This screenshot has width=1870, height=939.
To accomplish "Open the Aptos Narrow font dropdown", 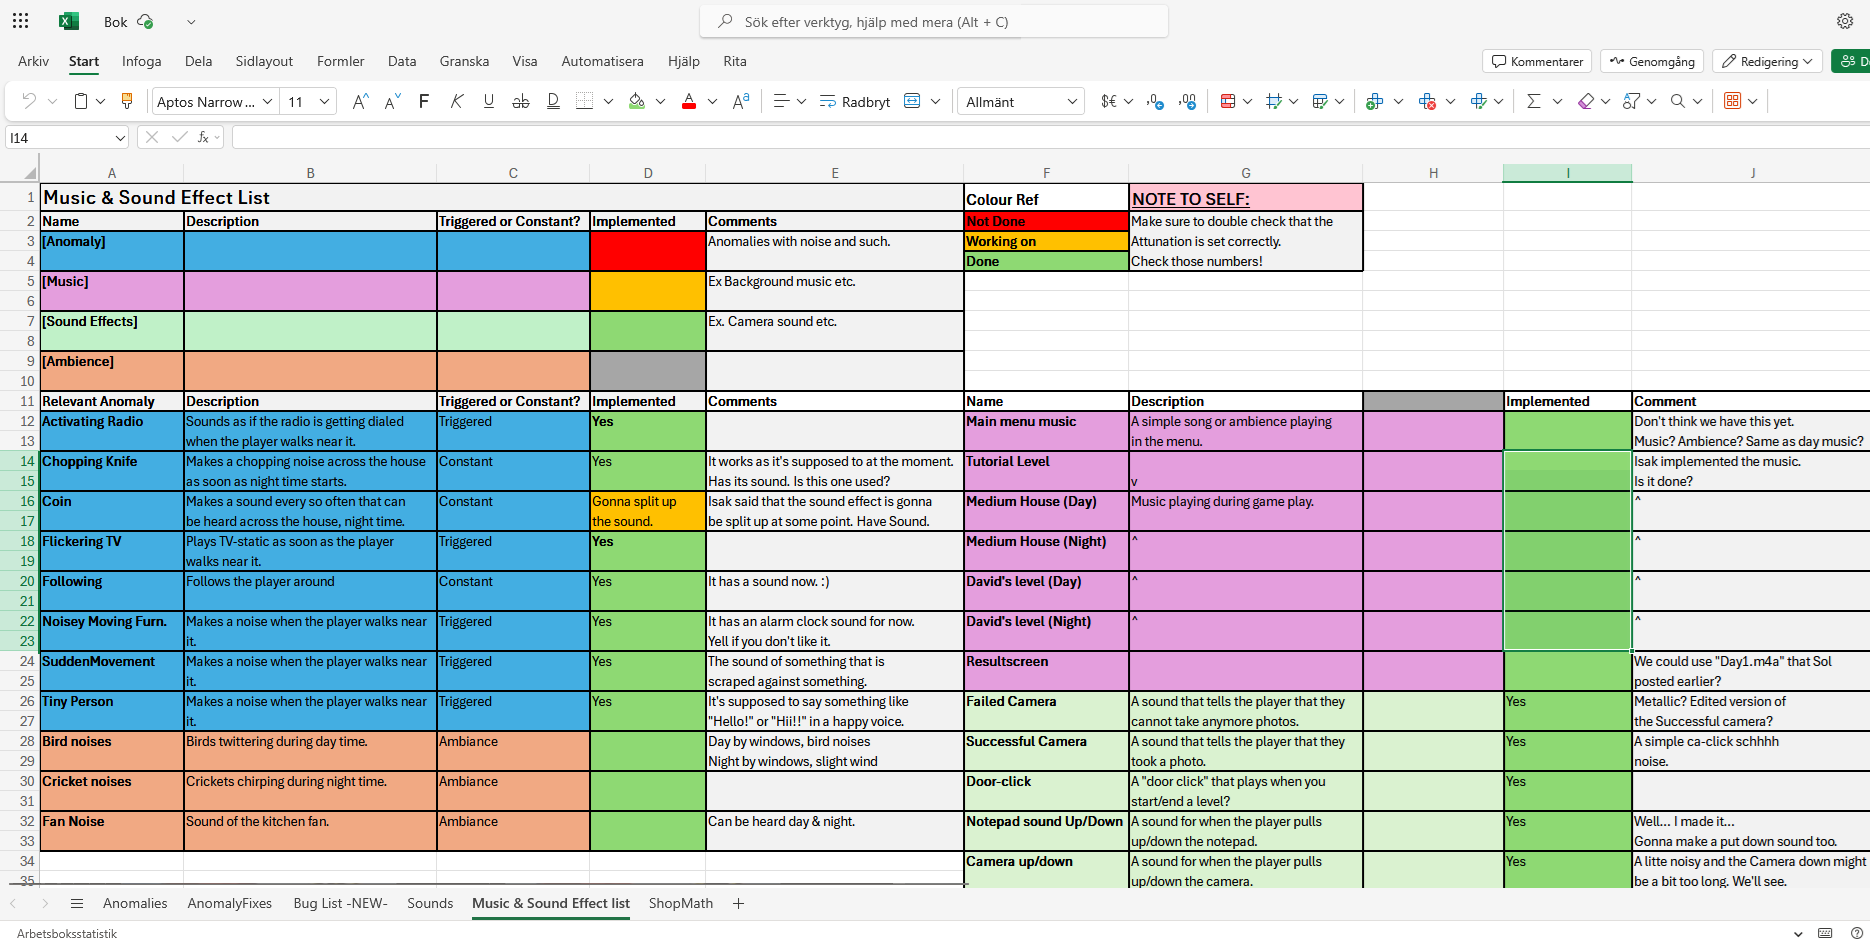I will coord(214,101).
